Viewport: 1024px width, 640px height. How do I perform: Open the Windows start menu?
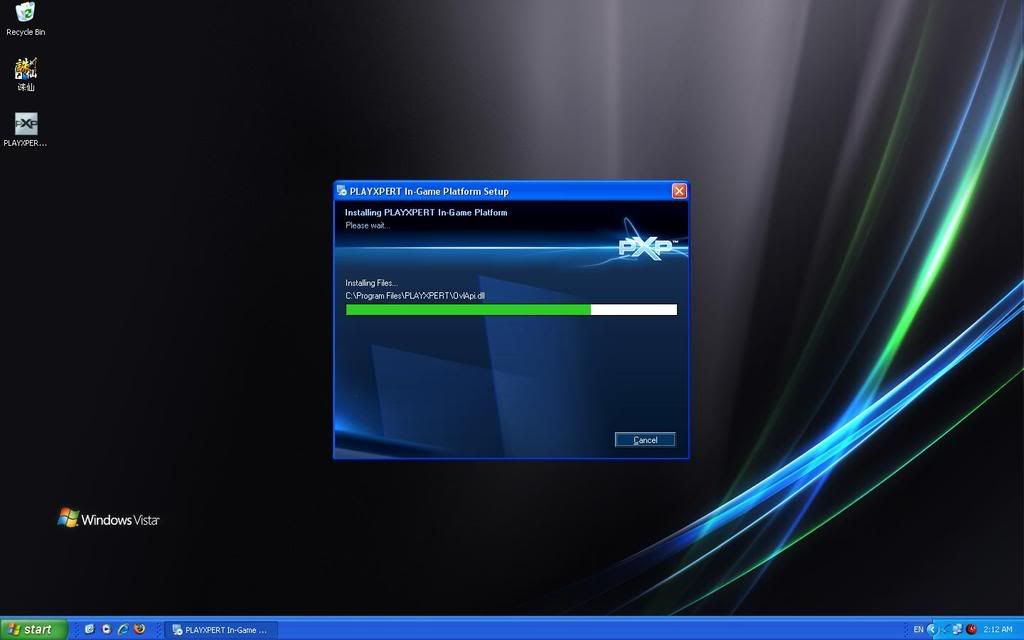tap(33, 630)
